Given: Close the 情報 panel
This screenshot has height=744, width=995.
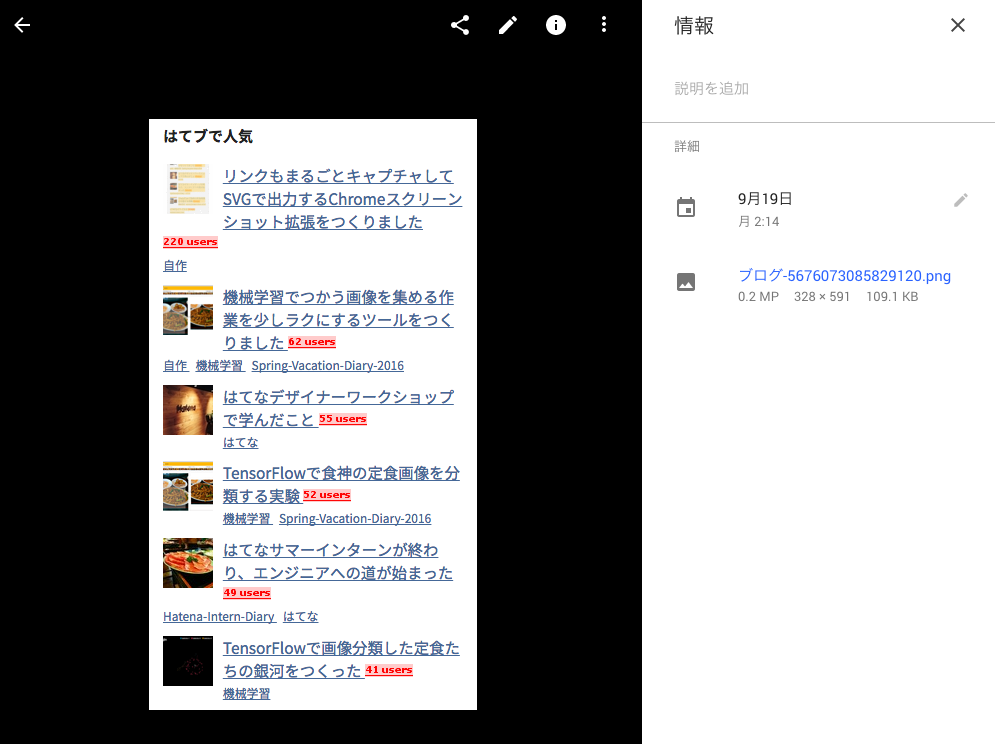Looking at the screenshot, I should 958,25.
